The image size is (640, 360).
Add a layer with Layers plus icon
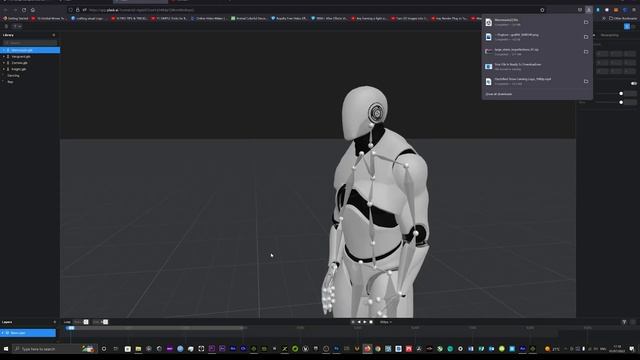[54, 322]
